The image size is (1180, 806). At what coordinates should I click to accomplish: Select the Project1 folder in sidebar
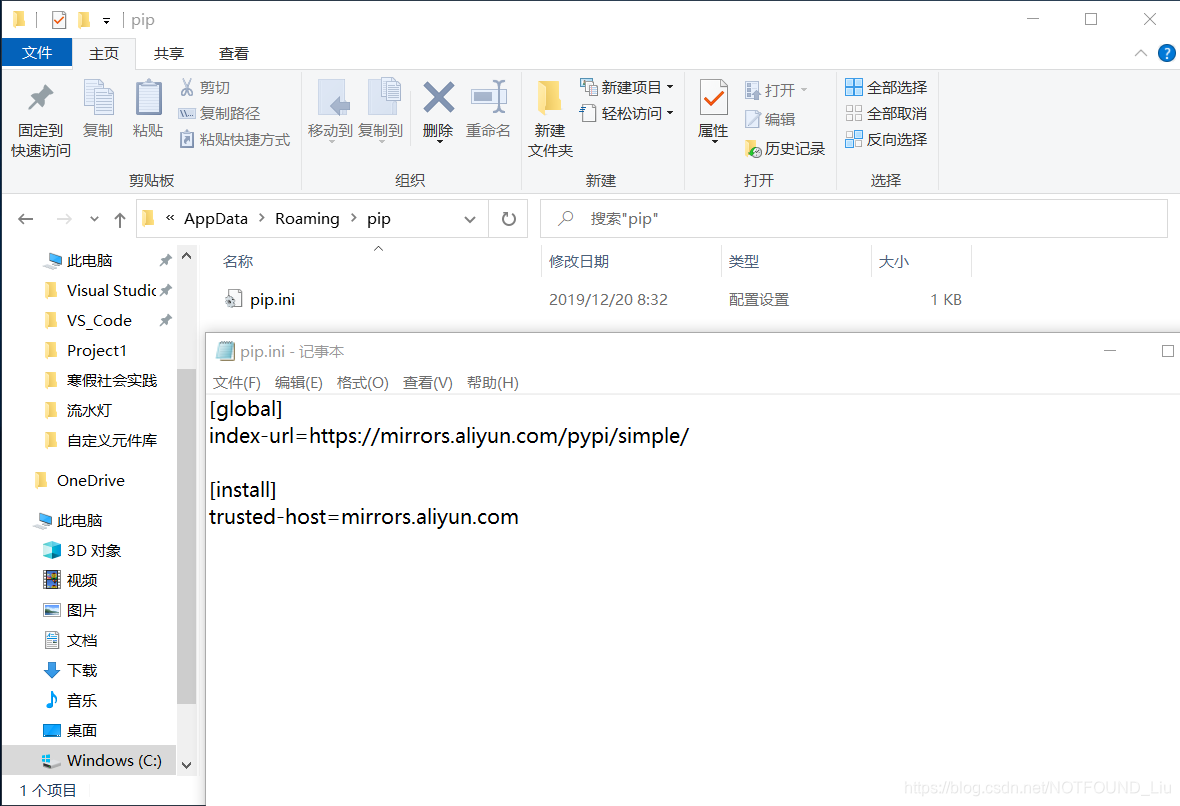tap(96, 351)
